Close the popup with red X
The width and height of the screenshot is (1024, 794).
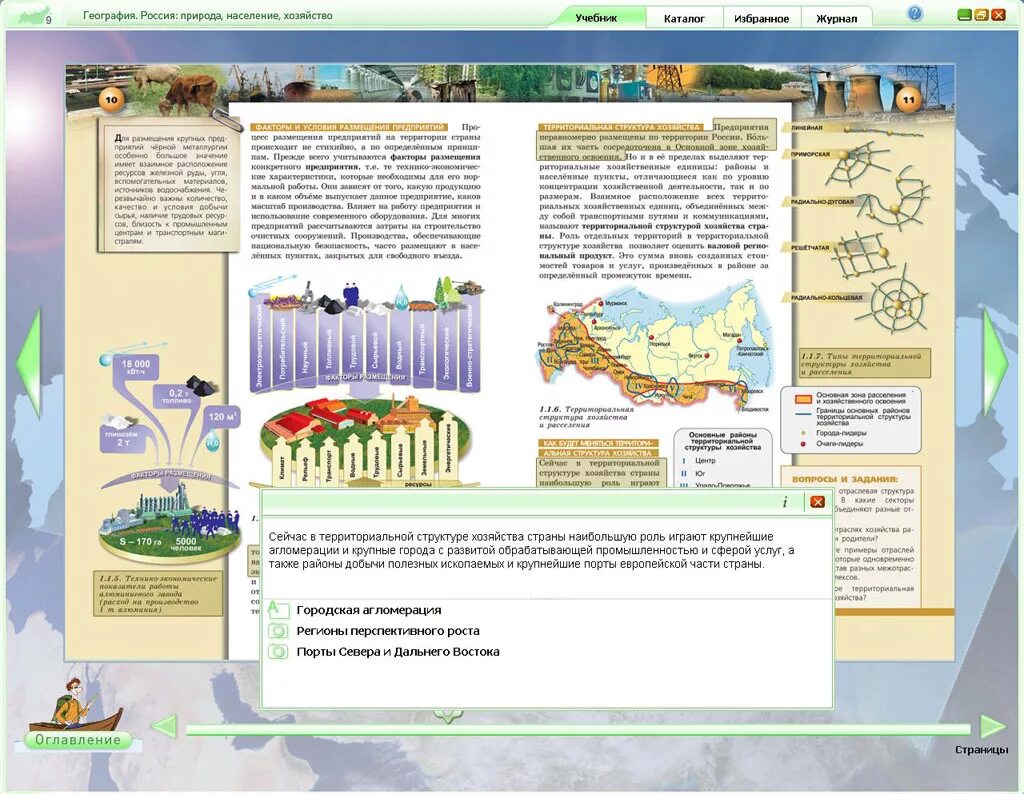point(817,501)
